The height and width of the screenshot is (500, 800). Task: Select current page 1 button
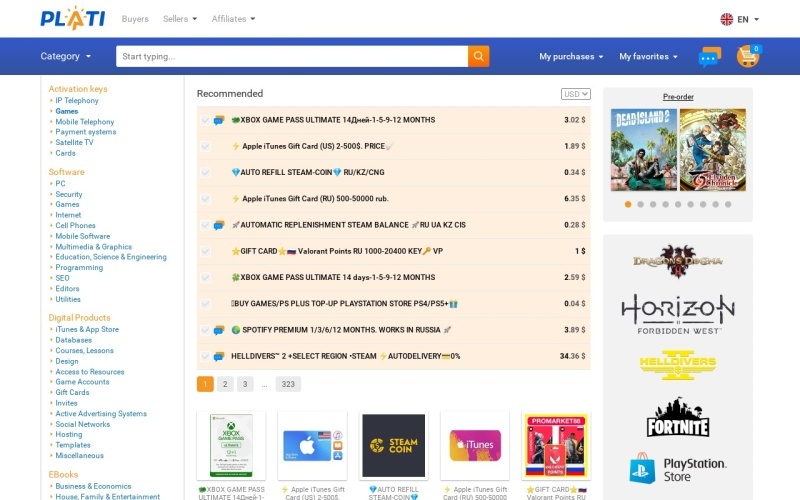[205, 384]
